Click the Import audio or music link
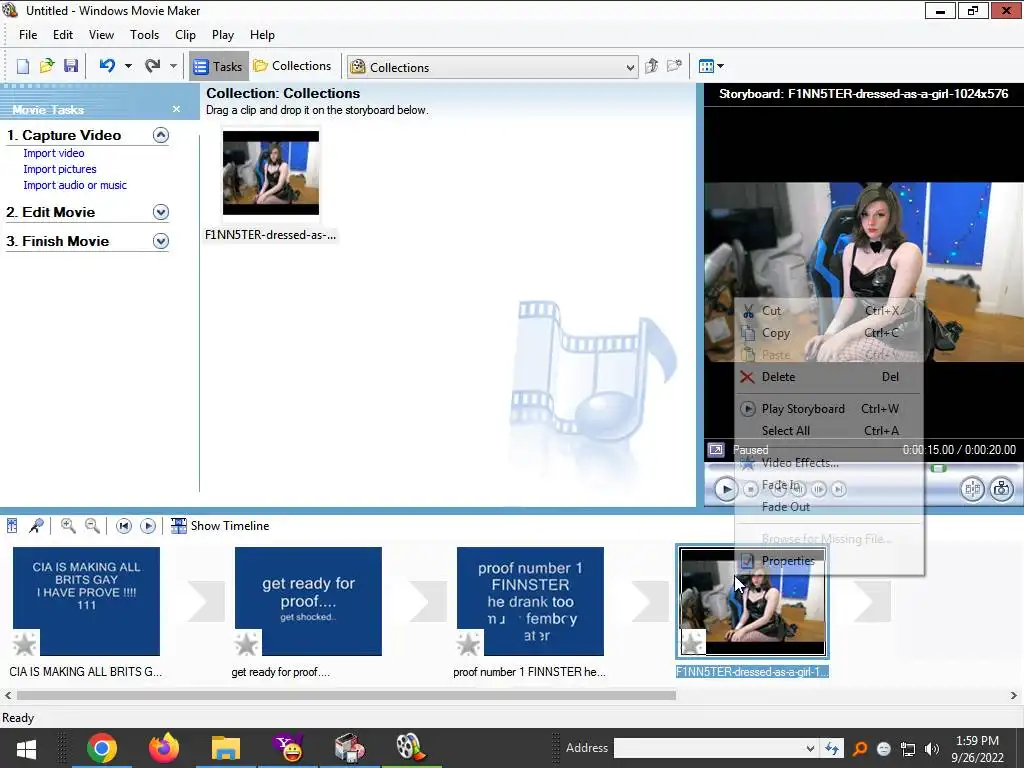 [75, 185]
